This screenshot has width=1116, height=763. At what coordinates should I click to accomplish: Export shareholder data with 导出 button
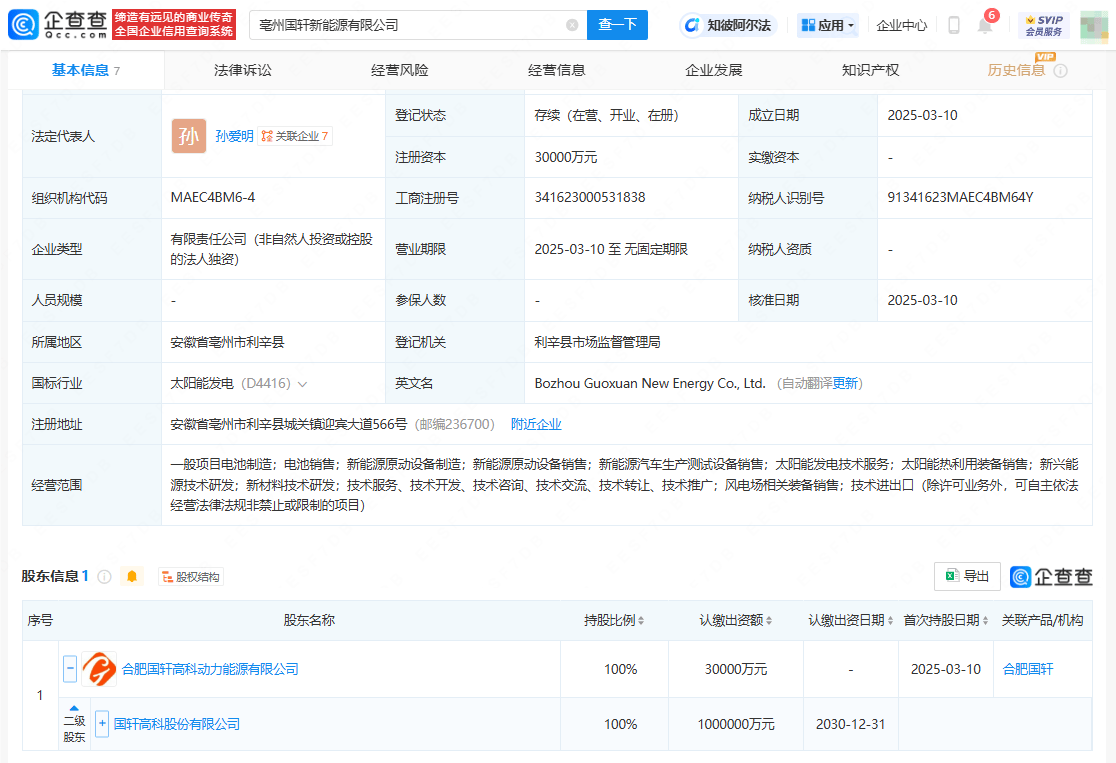pos(967,577)
